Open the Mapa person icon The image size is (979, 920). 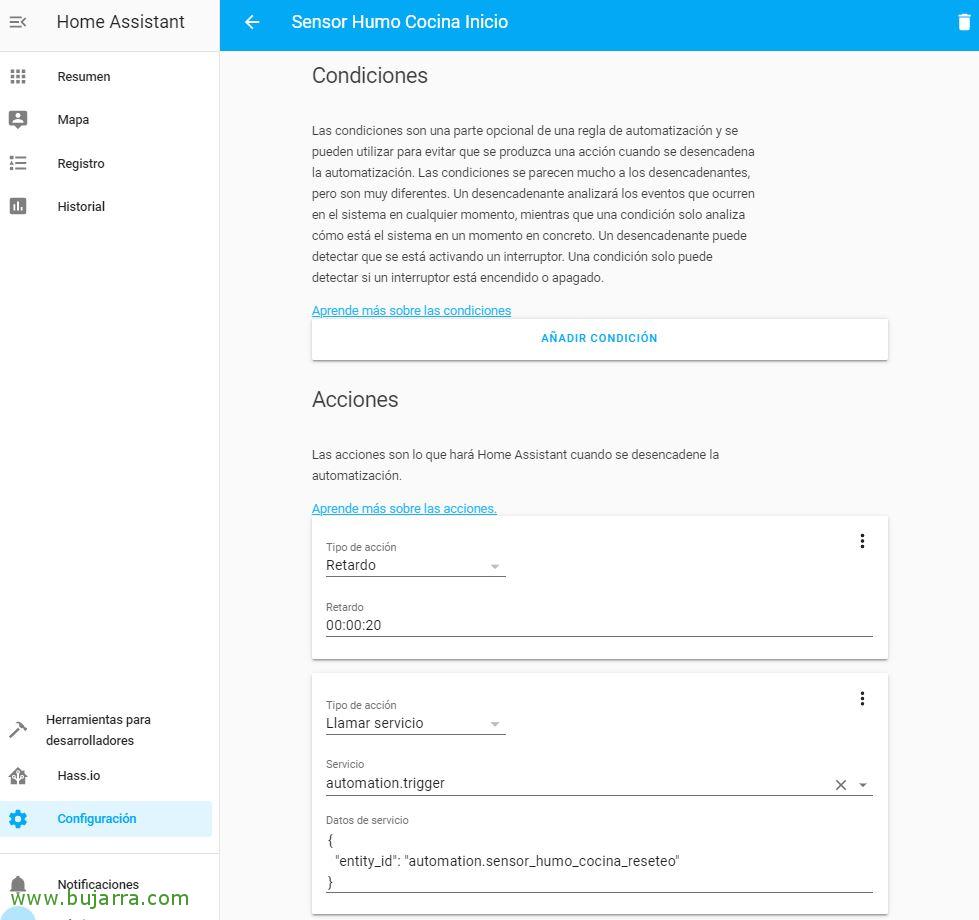(18, 120)
